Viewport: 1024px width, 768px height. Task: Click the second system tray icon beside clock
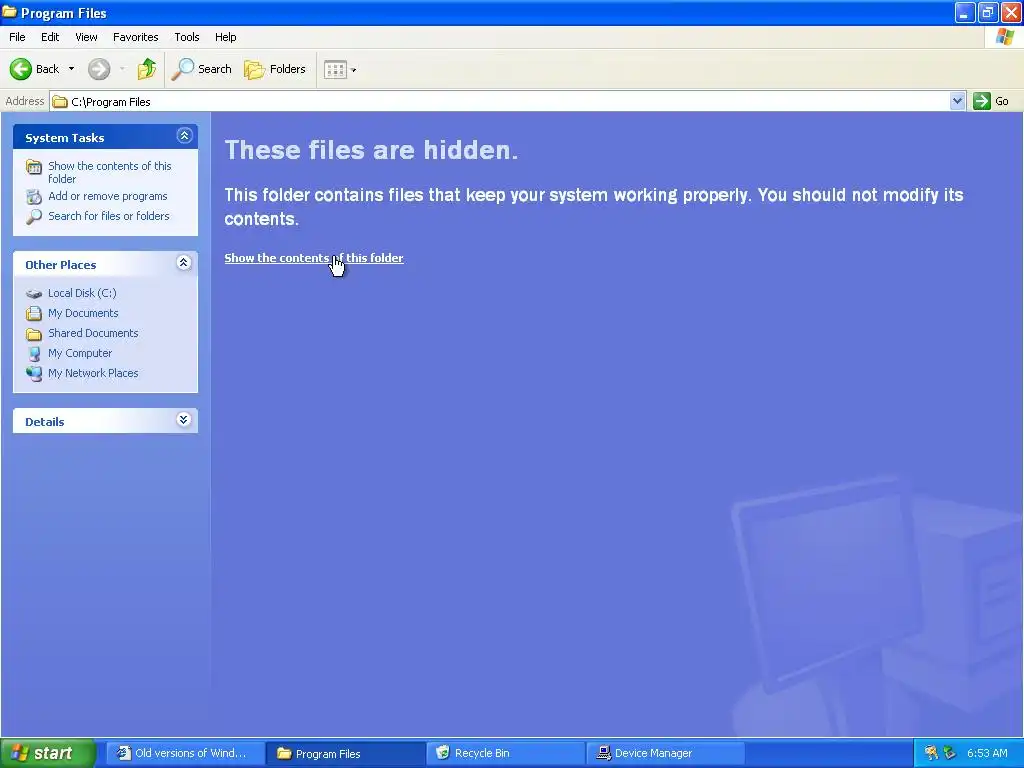pos(950,753)
